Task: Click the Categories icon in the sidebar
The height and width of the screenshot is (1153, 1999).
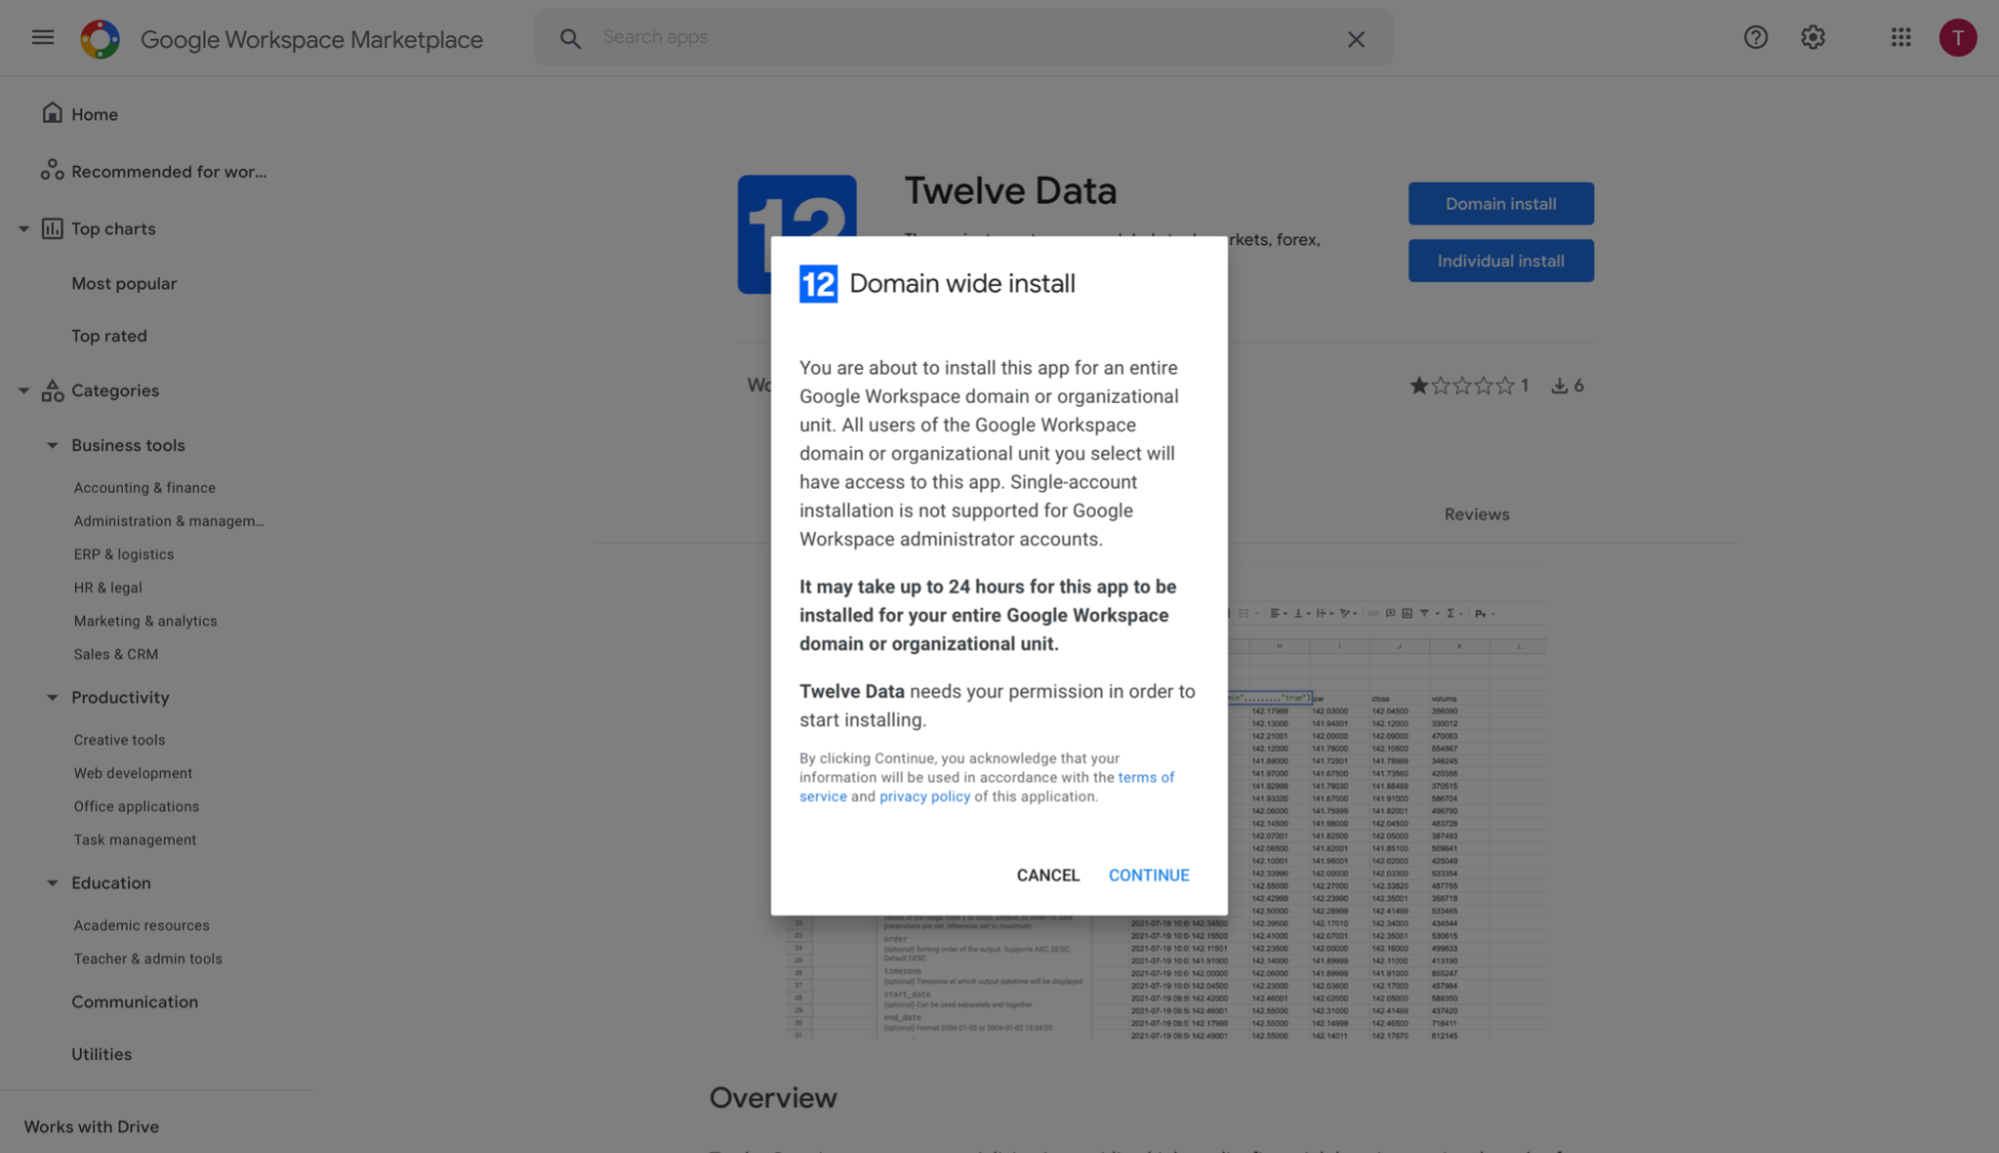Action: 52,390
